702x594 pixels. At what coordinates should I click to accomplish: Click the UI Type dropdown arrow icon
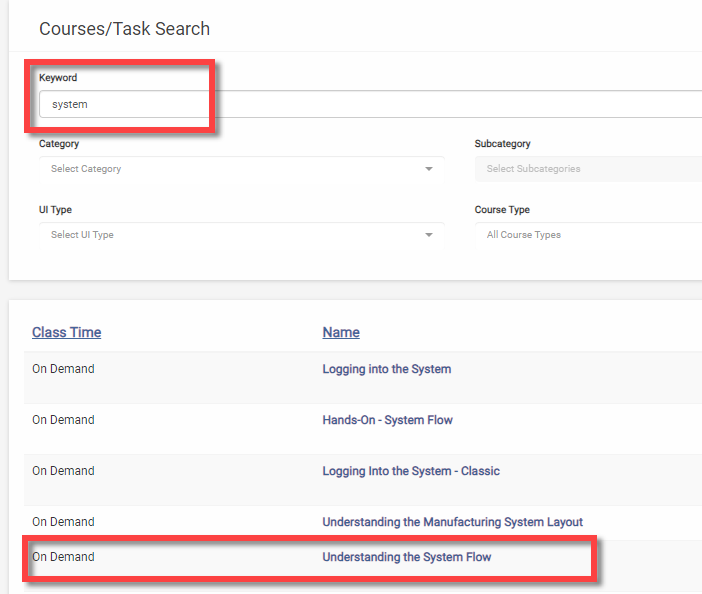point(428,235)
